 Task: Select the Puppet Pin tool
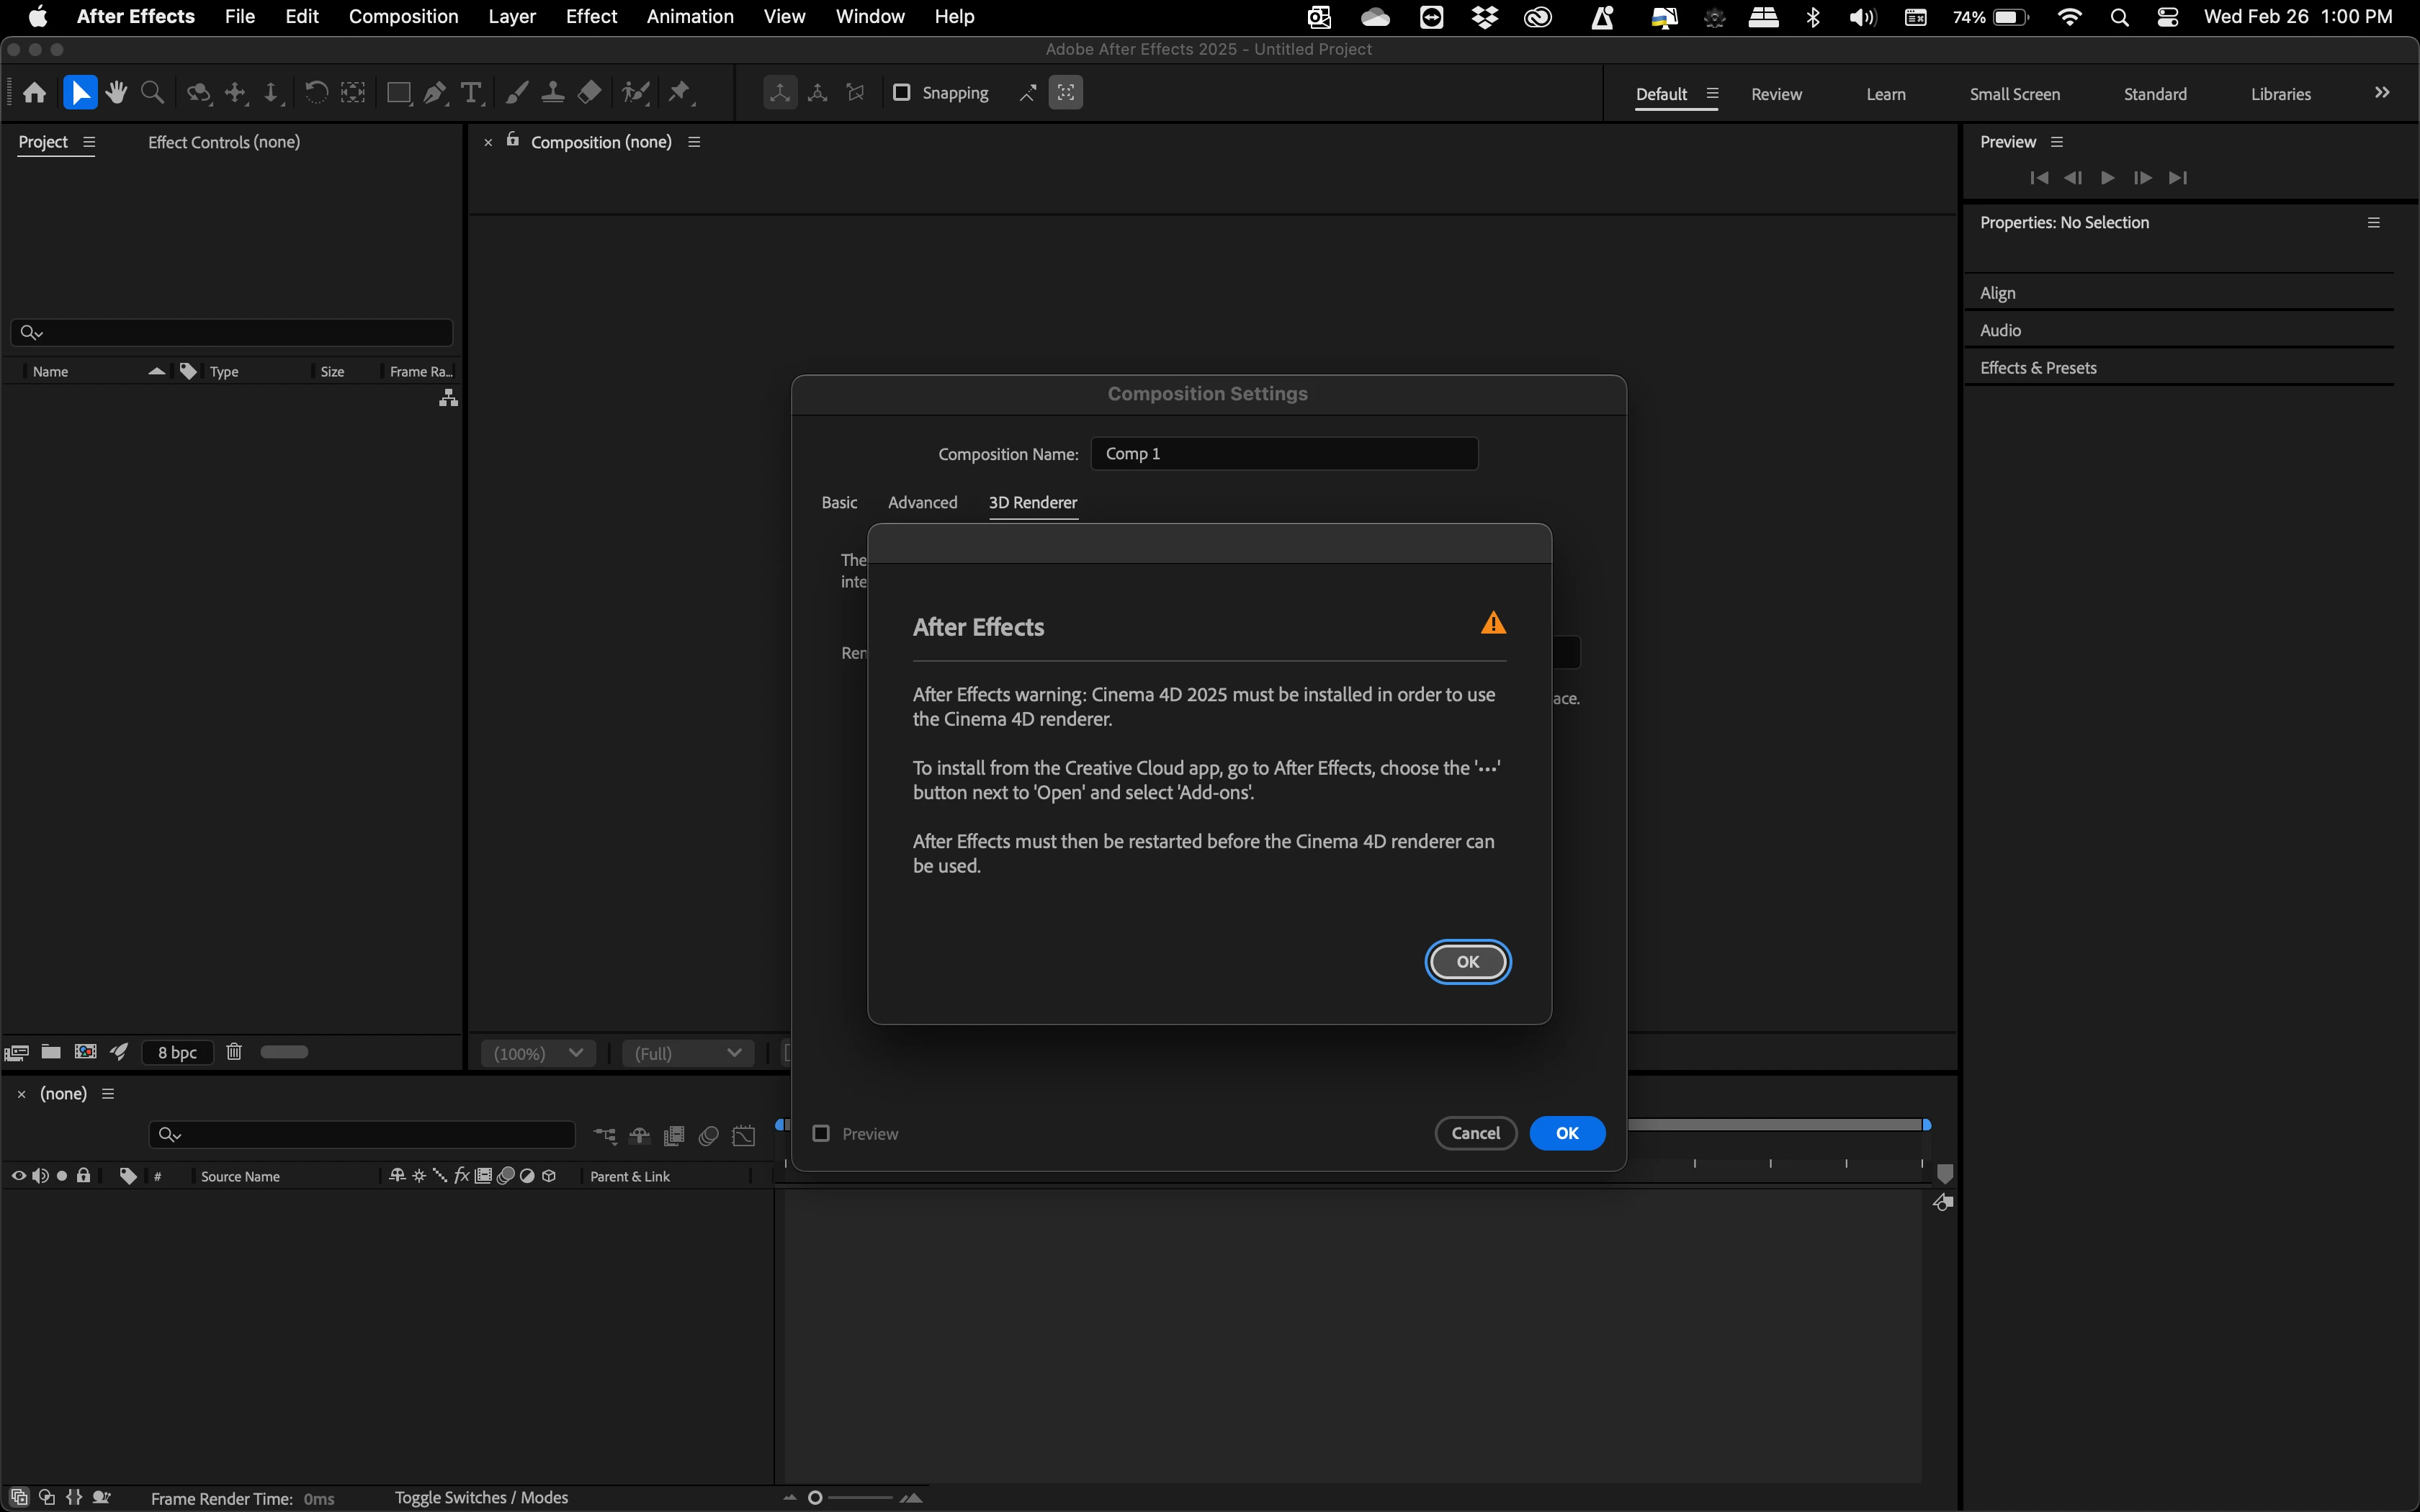[x=680, y=93]
